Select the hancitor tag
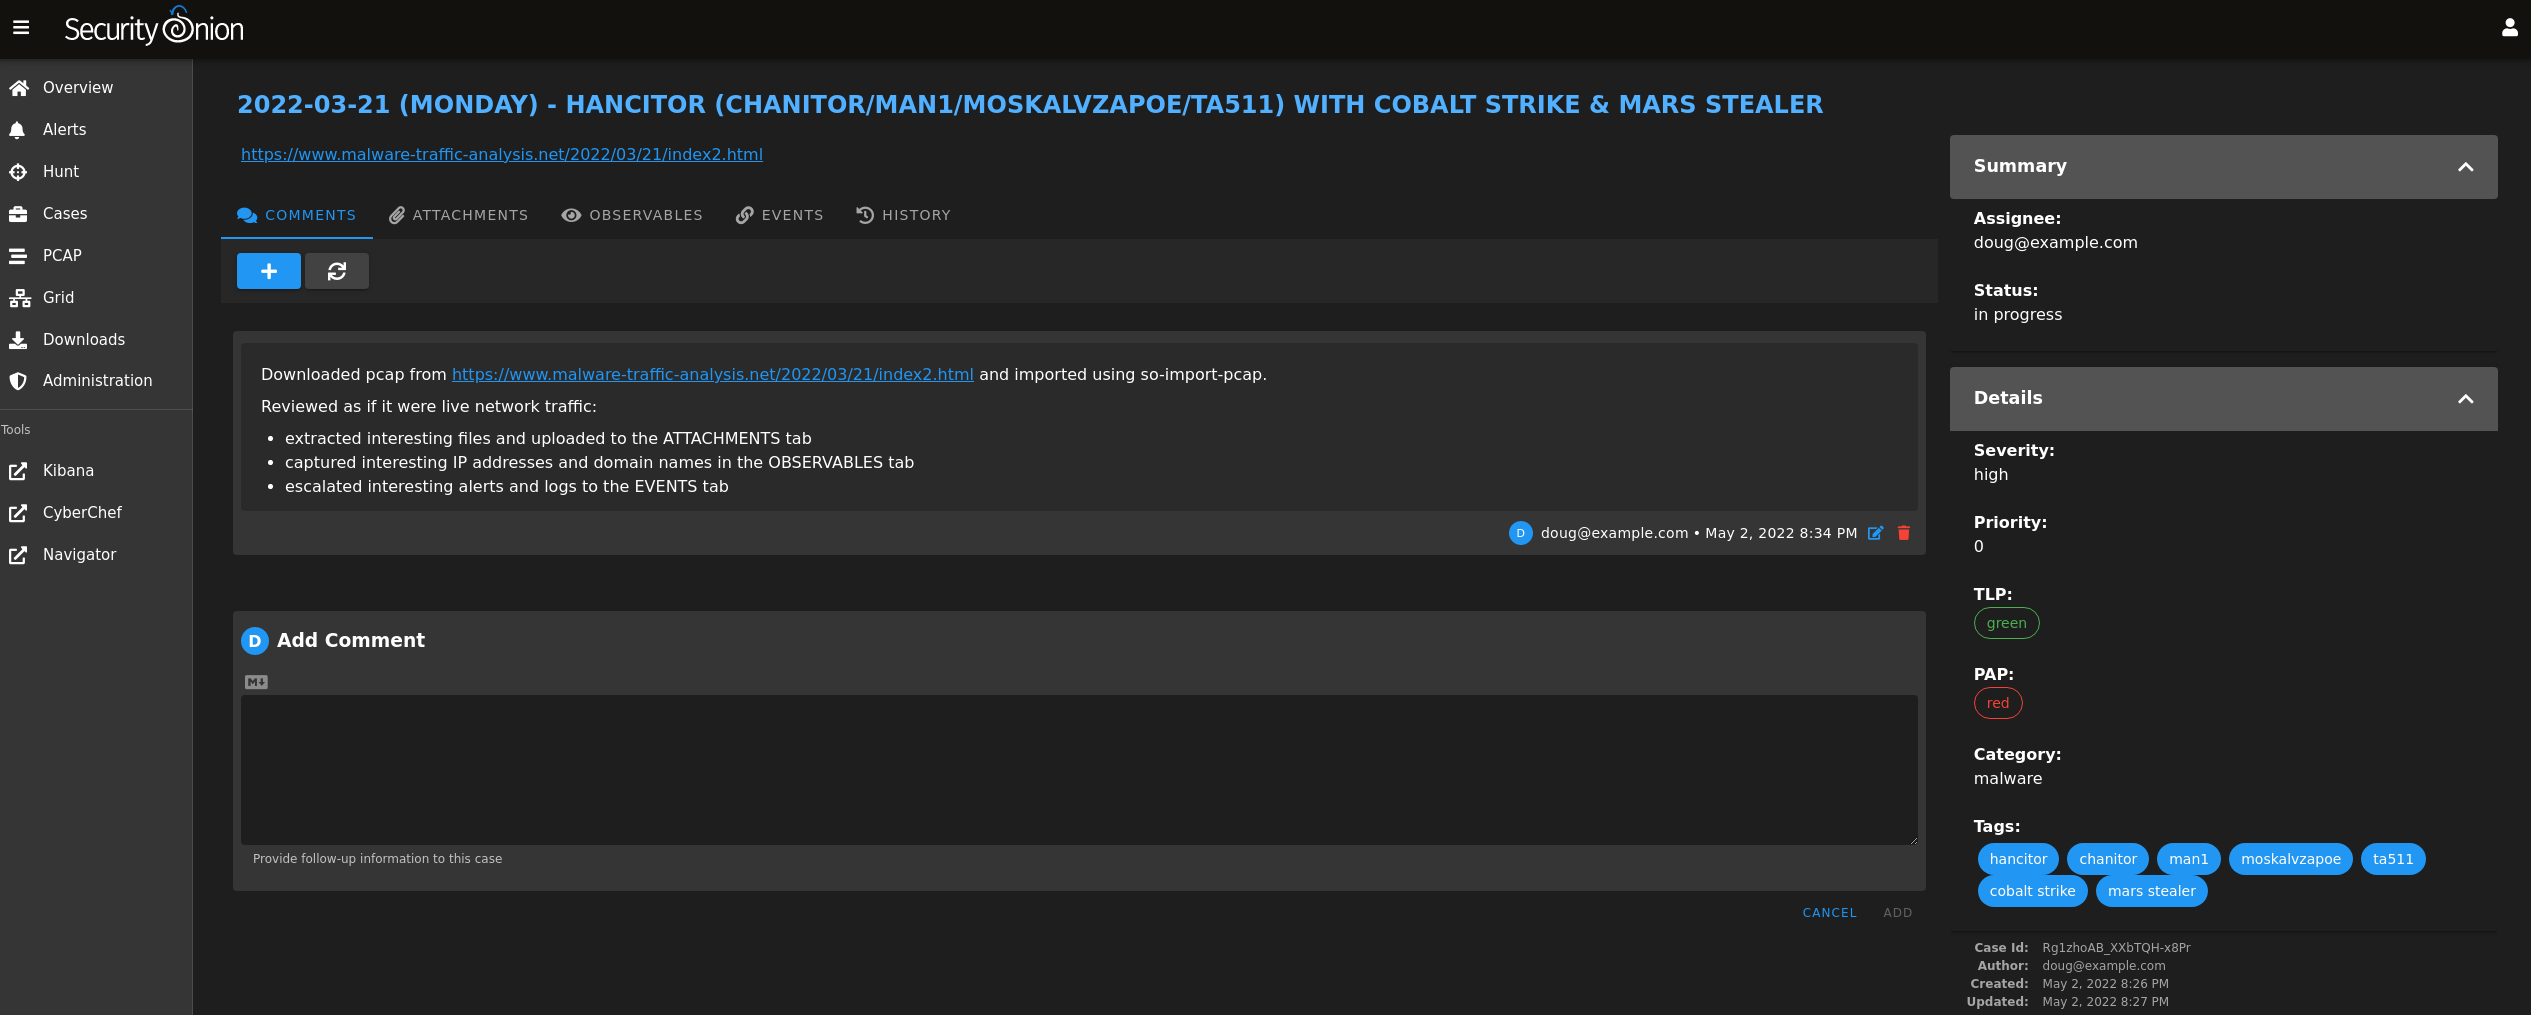The image size is (2531, 1015). [2018, 859]
